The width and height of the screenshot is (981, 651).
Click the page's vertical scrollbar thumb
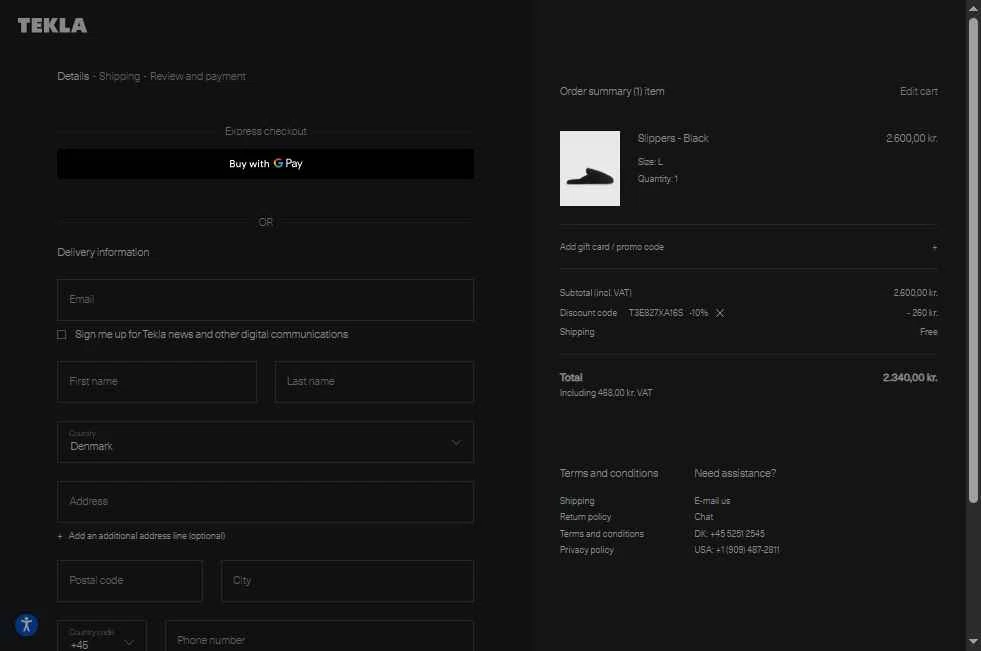973,260
